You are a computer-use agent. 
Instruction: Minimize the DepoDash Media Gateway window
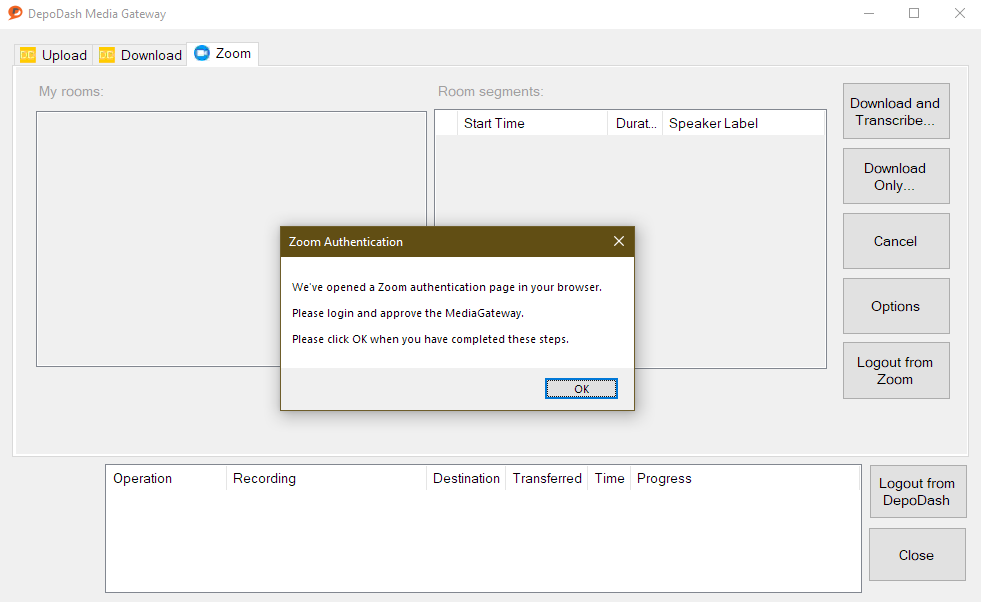868,13
